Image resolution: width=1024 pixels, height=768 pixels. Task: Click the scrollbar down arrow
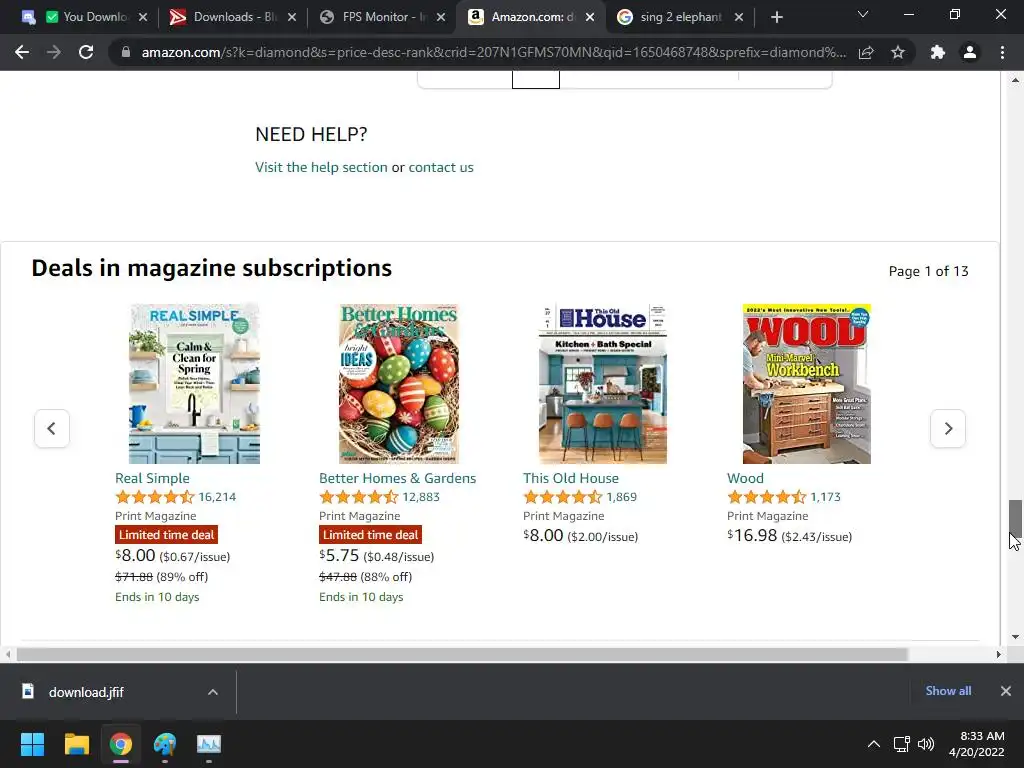(x=1015, y=637)
